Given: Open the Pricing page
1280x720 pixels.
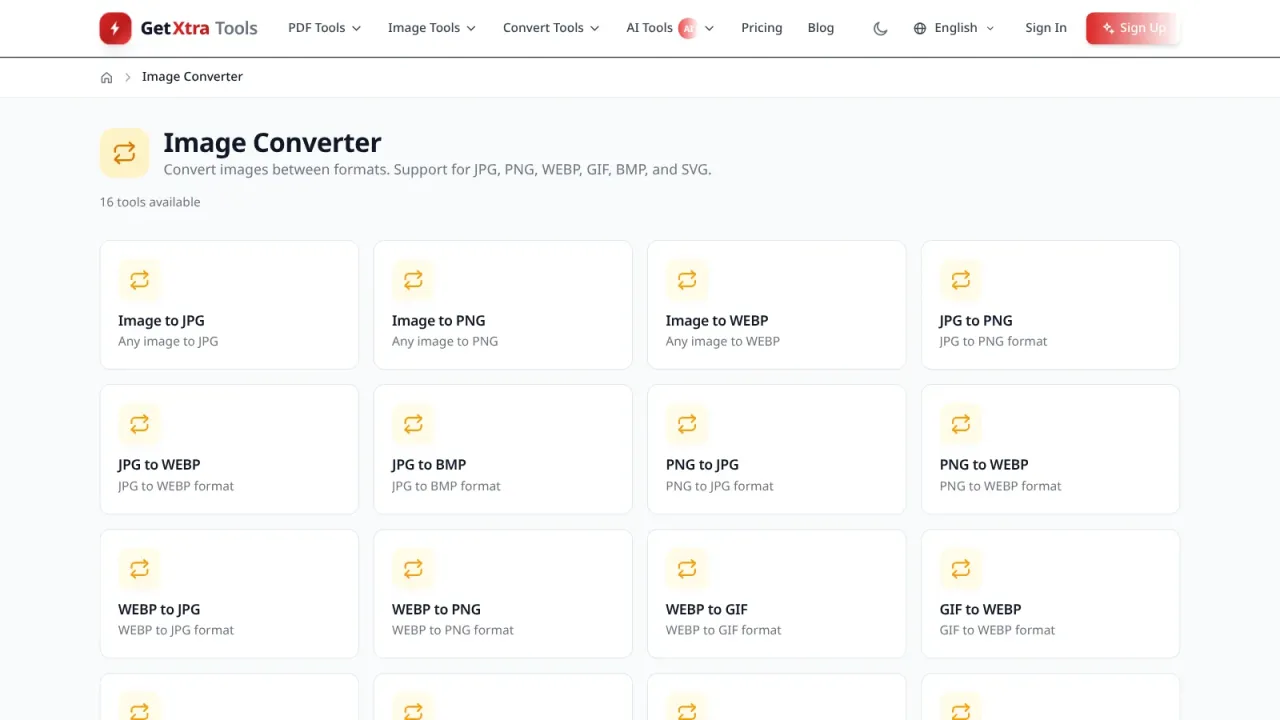Looking at the screenshot, I should (x=762, y=28).
